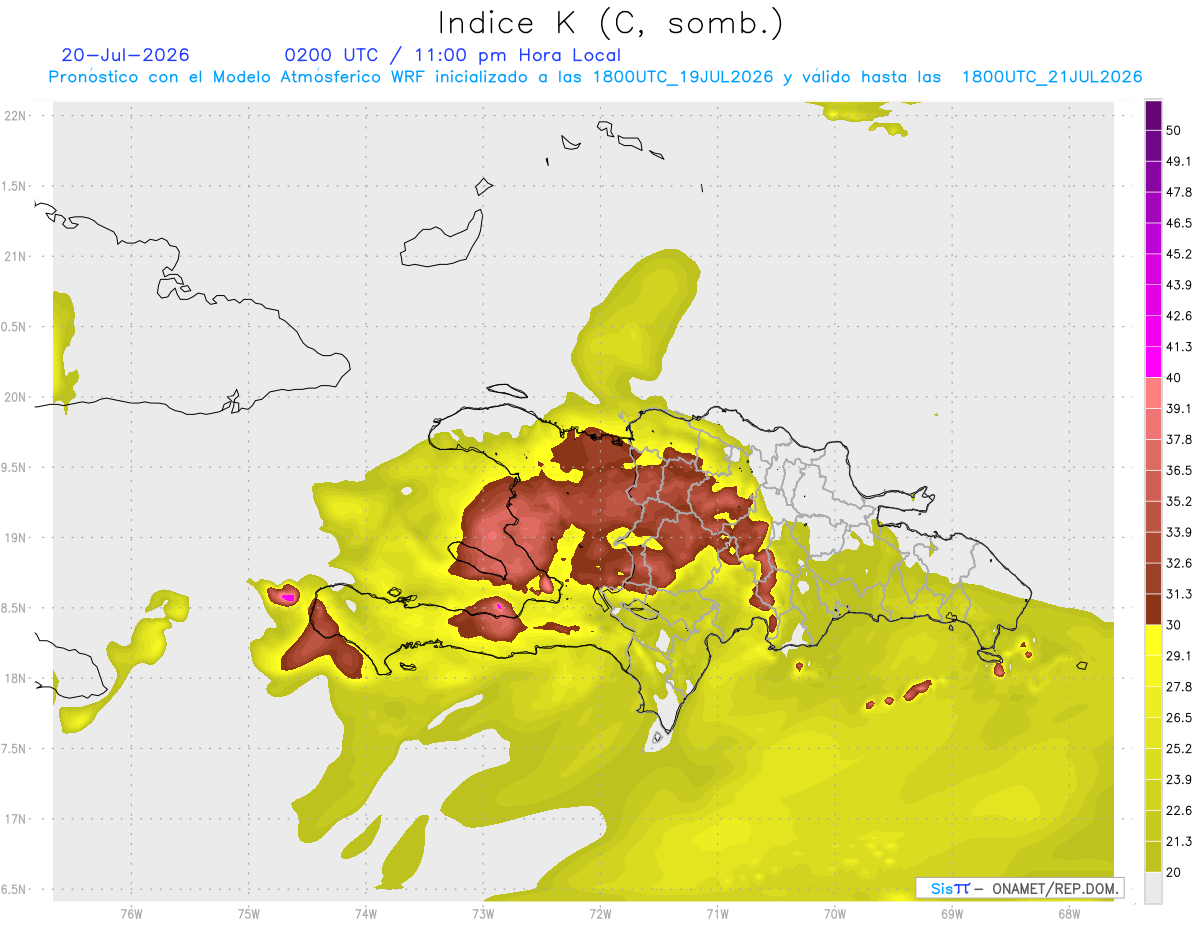
Task: Click the '22N' latitude label
Action: pos(15,116)
